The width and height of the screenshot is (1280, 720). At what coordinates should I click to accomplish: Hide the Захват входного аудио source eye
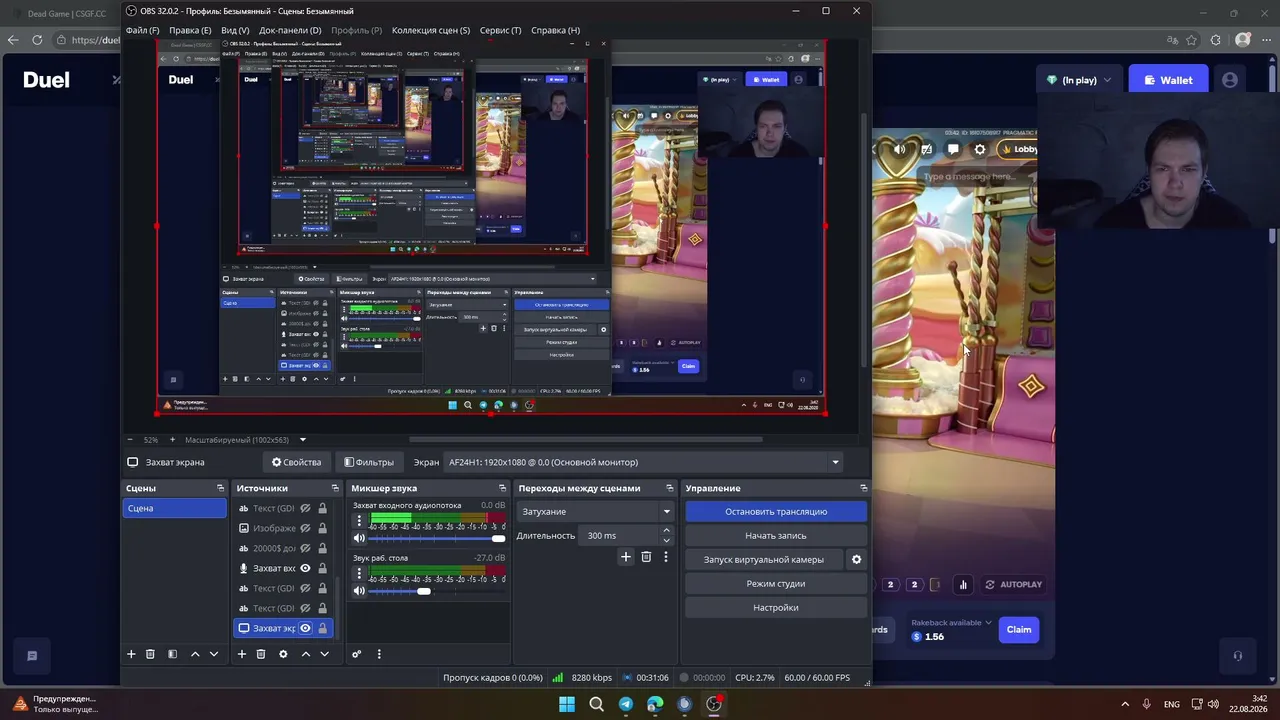(x=305, y=568)
